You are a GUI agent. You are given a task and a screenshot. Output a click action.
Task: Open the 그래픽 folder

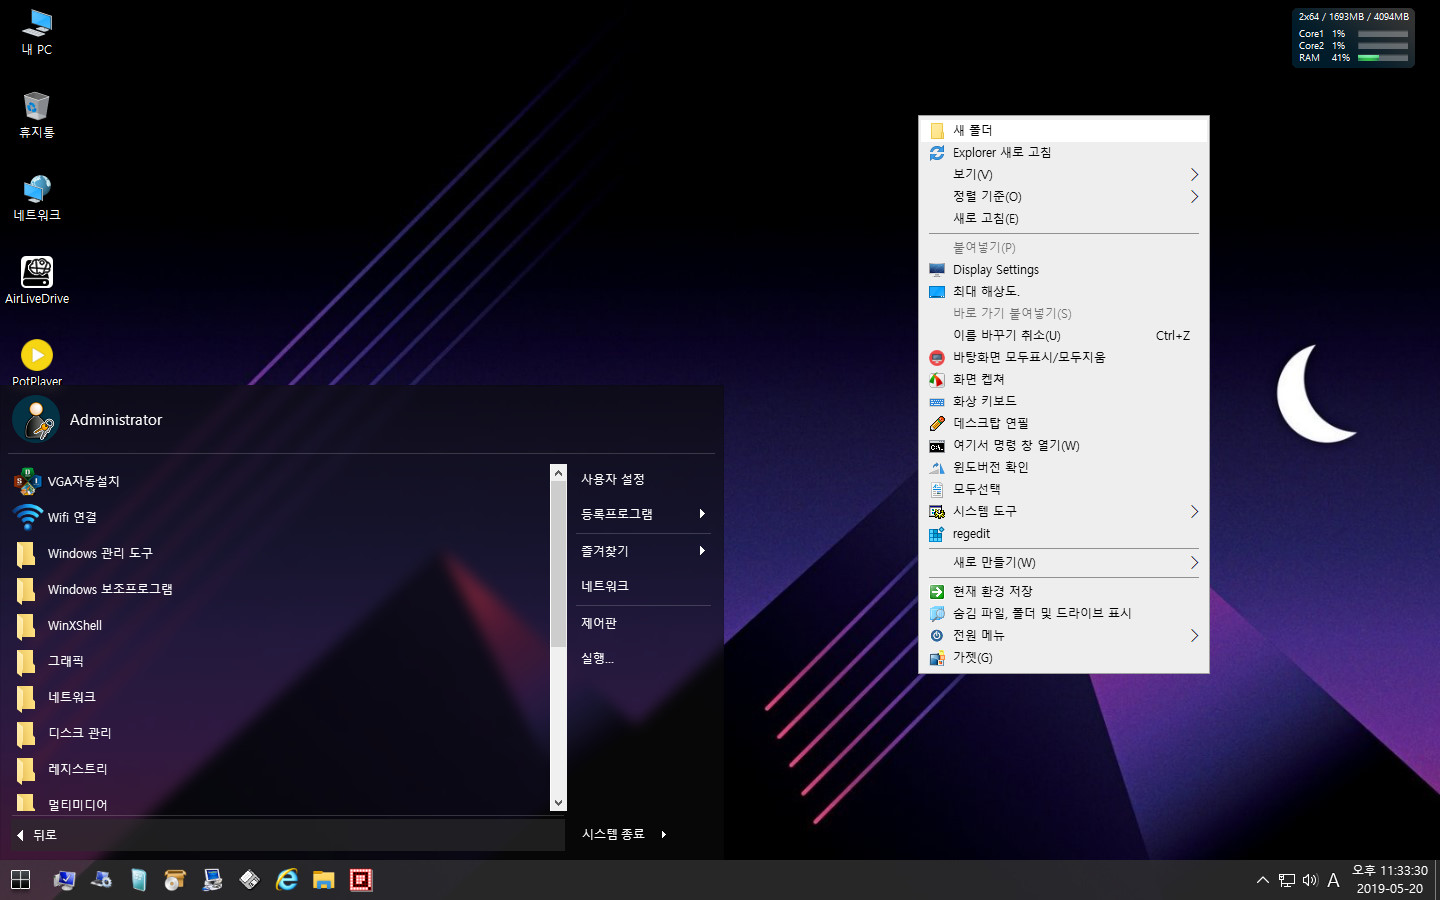pos(280,661)
